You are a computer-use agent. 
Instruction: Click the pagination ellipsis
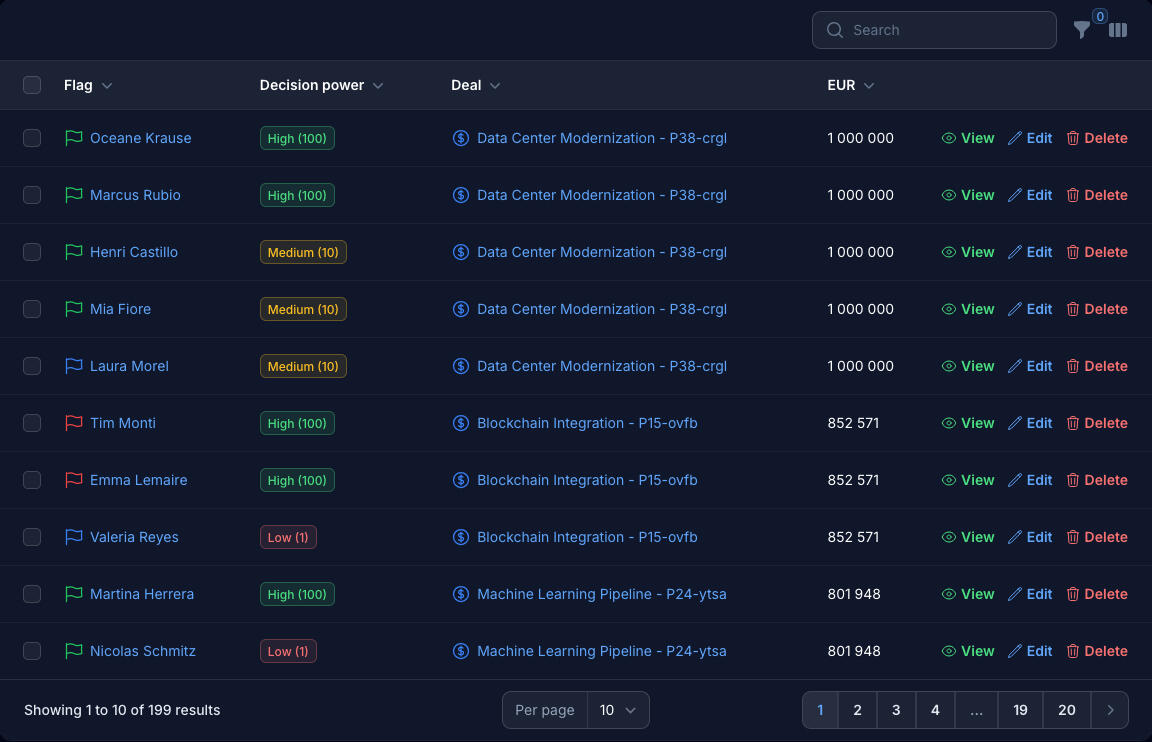(x=976, y=710)
